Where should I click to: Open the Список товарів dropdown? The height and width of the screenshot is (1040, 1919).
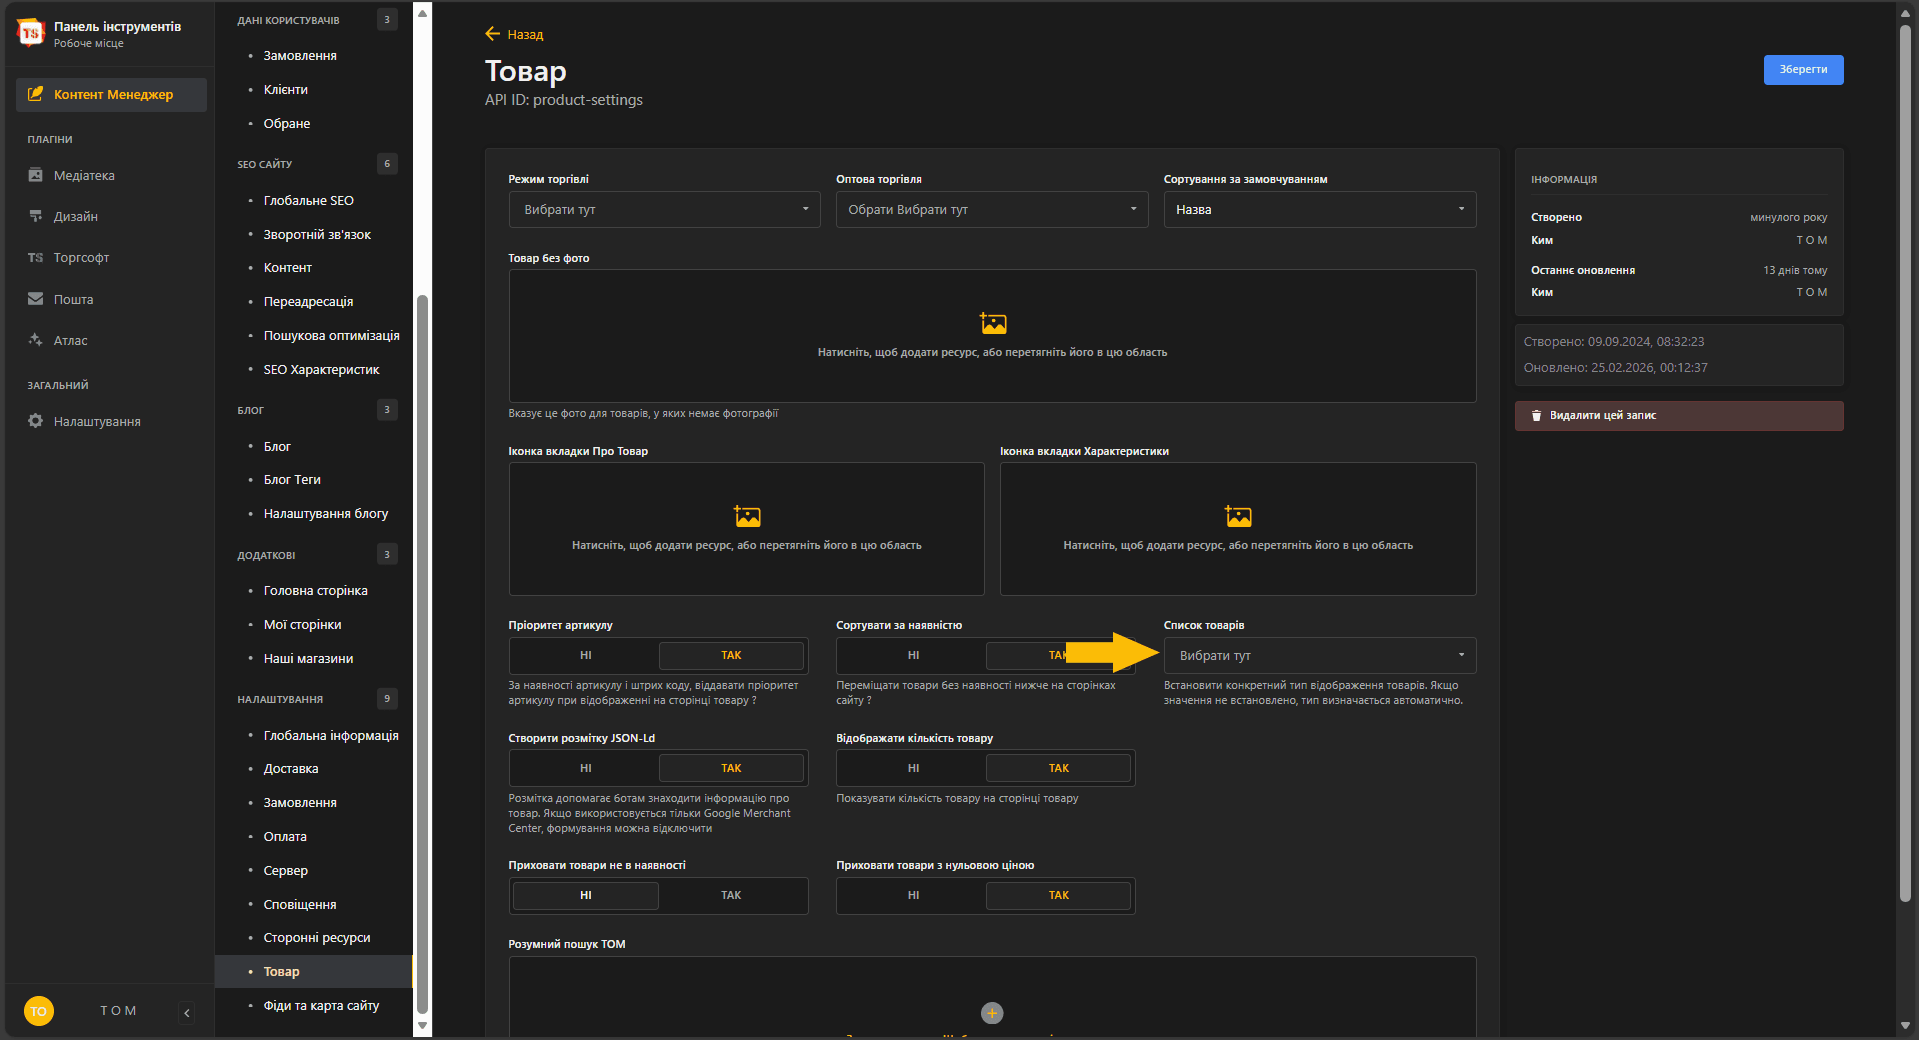point(1319,656)
